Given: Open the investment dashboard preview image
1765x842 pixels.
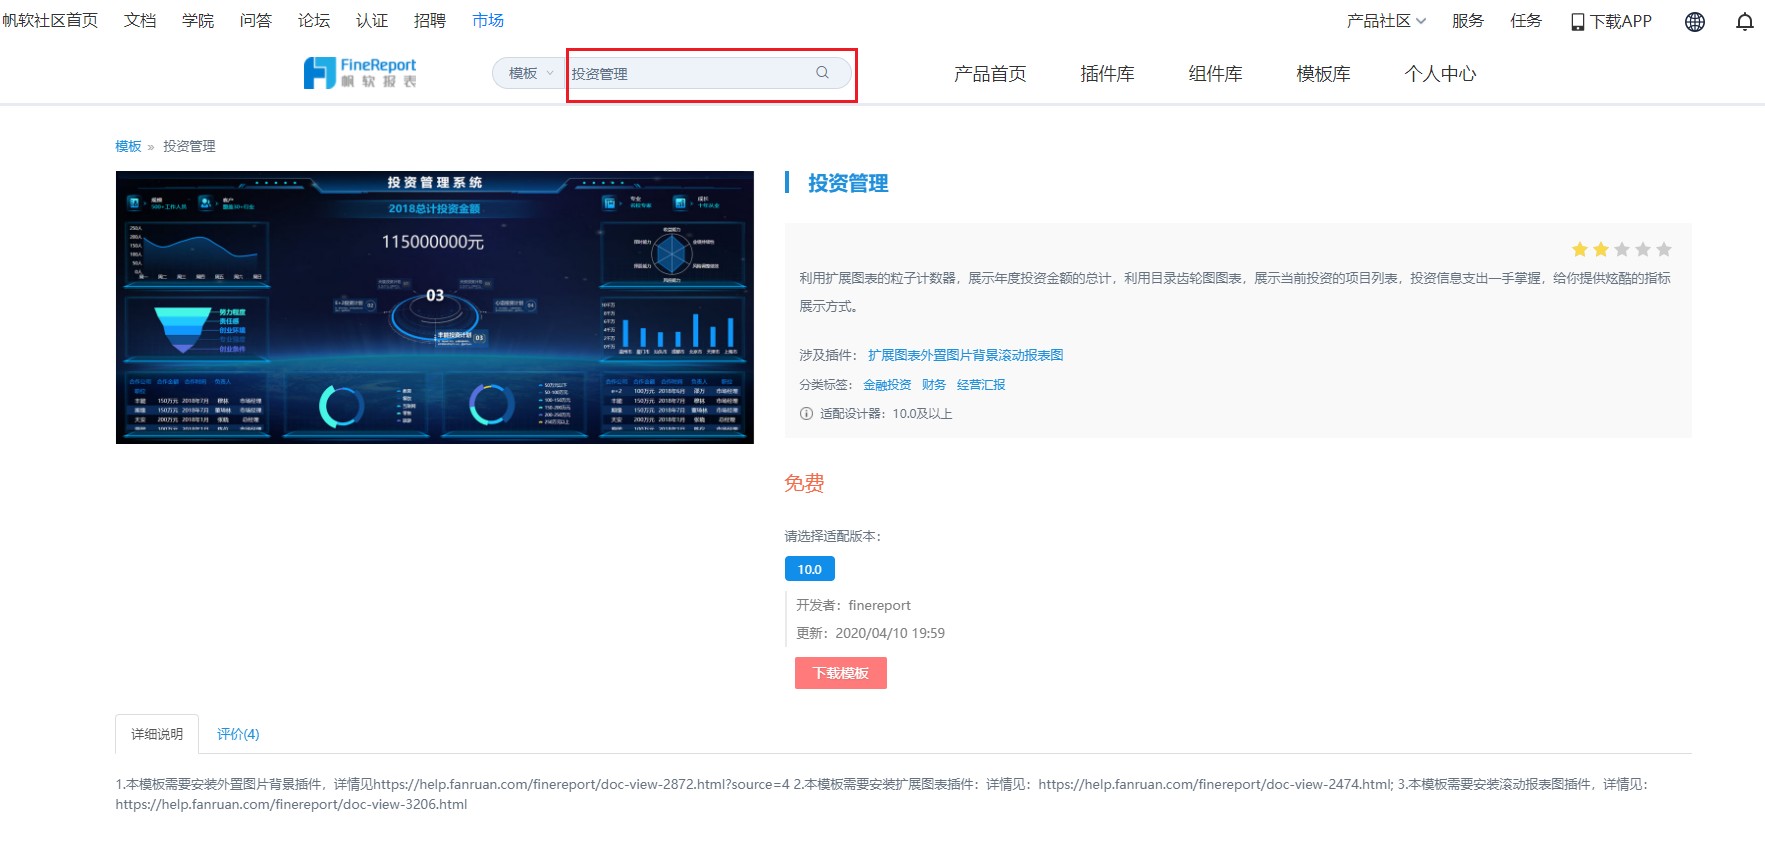Looking at the screenshot, I should pyautogui.click(x=435, y=307).
